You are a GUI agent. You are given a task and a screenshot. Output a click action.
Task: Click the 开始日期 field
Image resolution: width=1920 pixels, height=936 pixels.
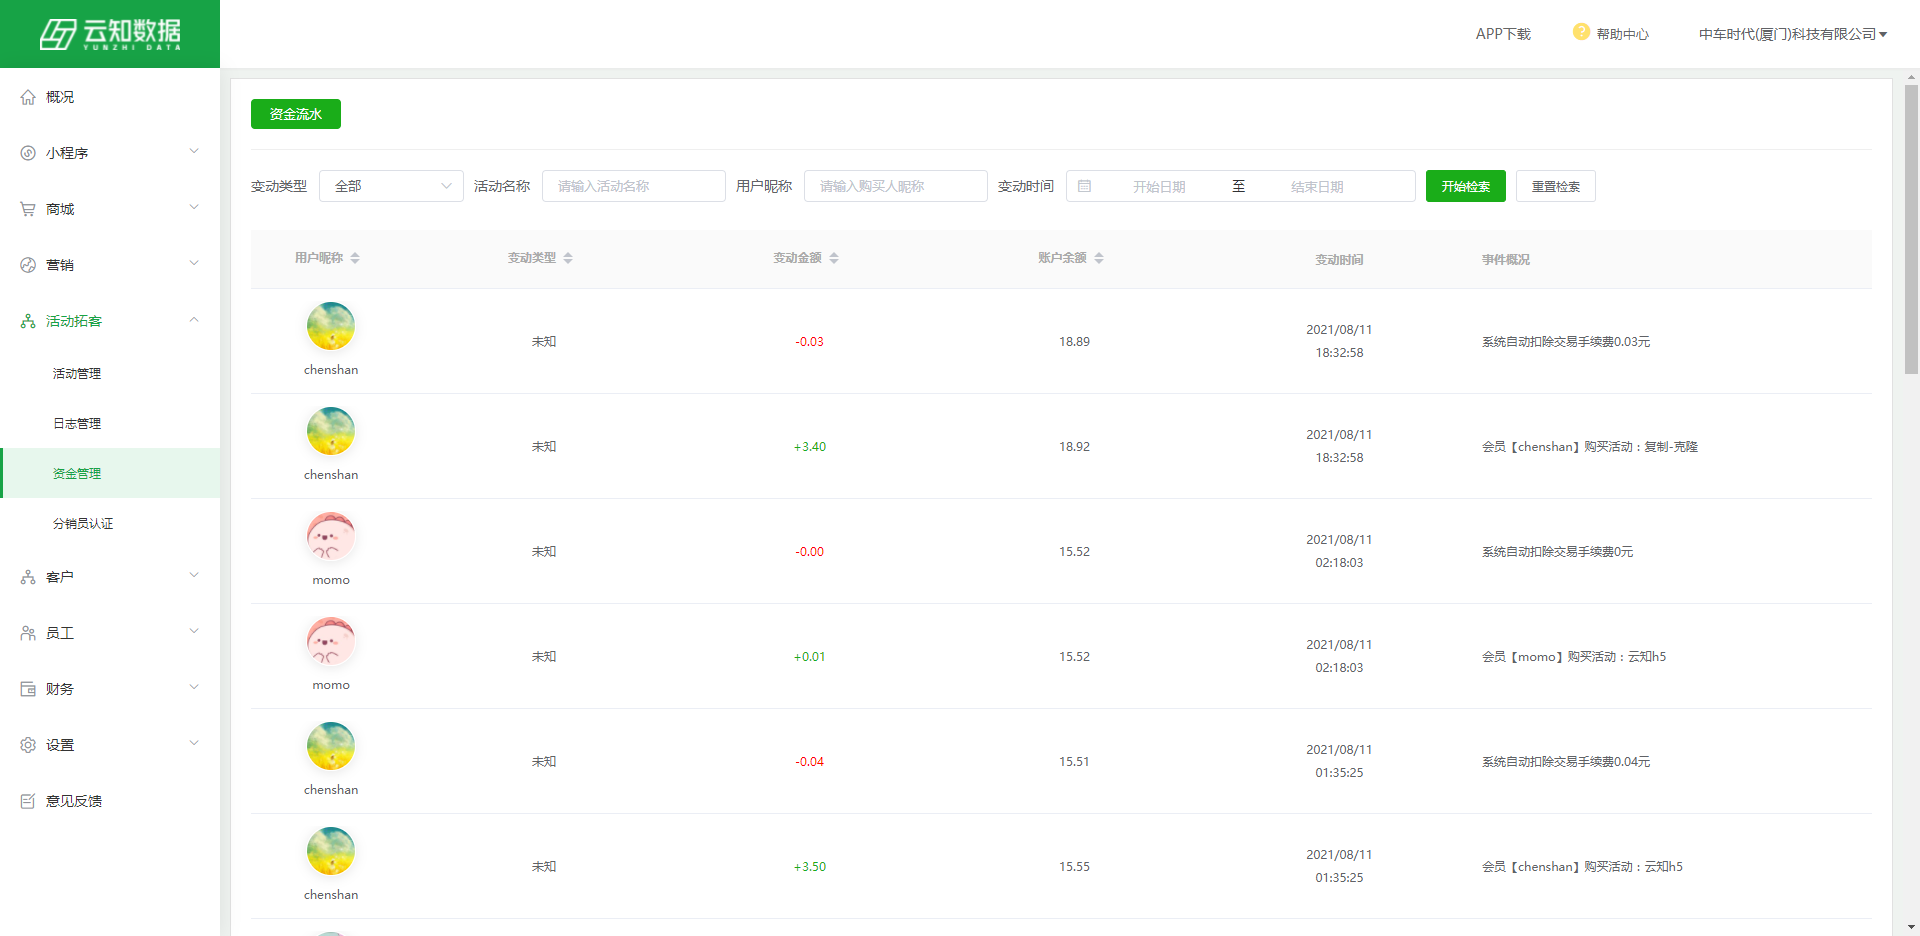coord(1159,186)
